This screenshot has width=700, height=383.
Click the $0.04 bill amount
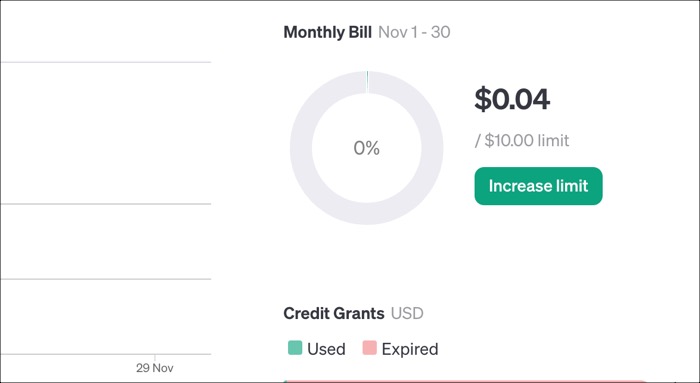coord(512,99)
